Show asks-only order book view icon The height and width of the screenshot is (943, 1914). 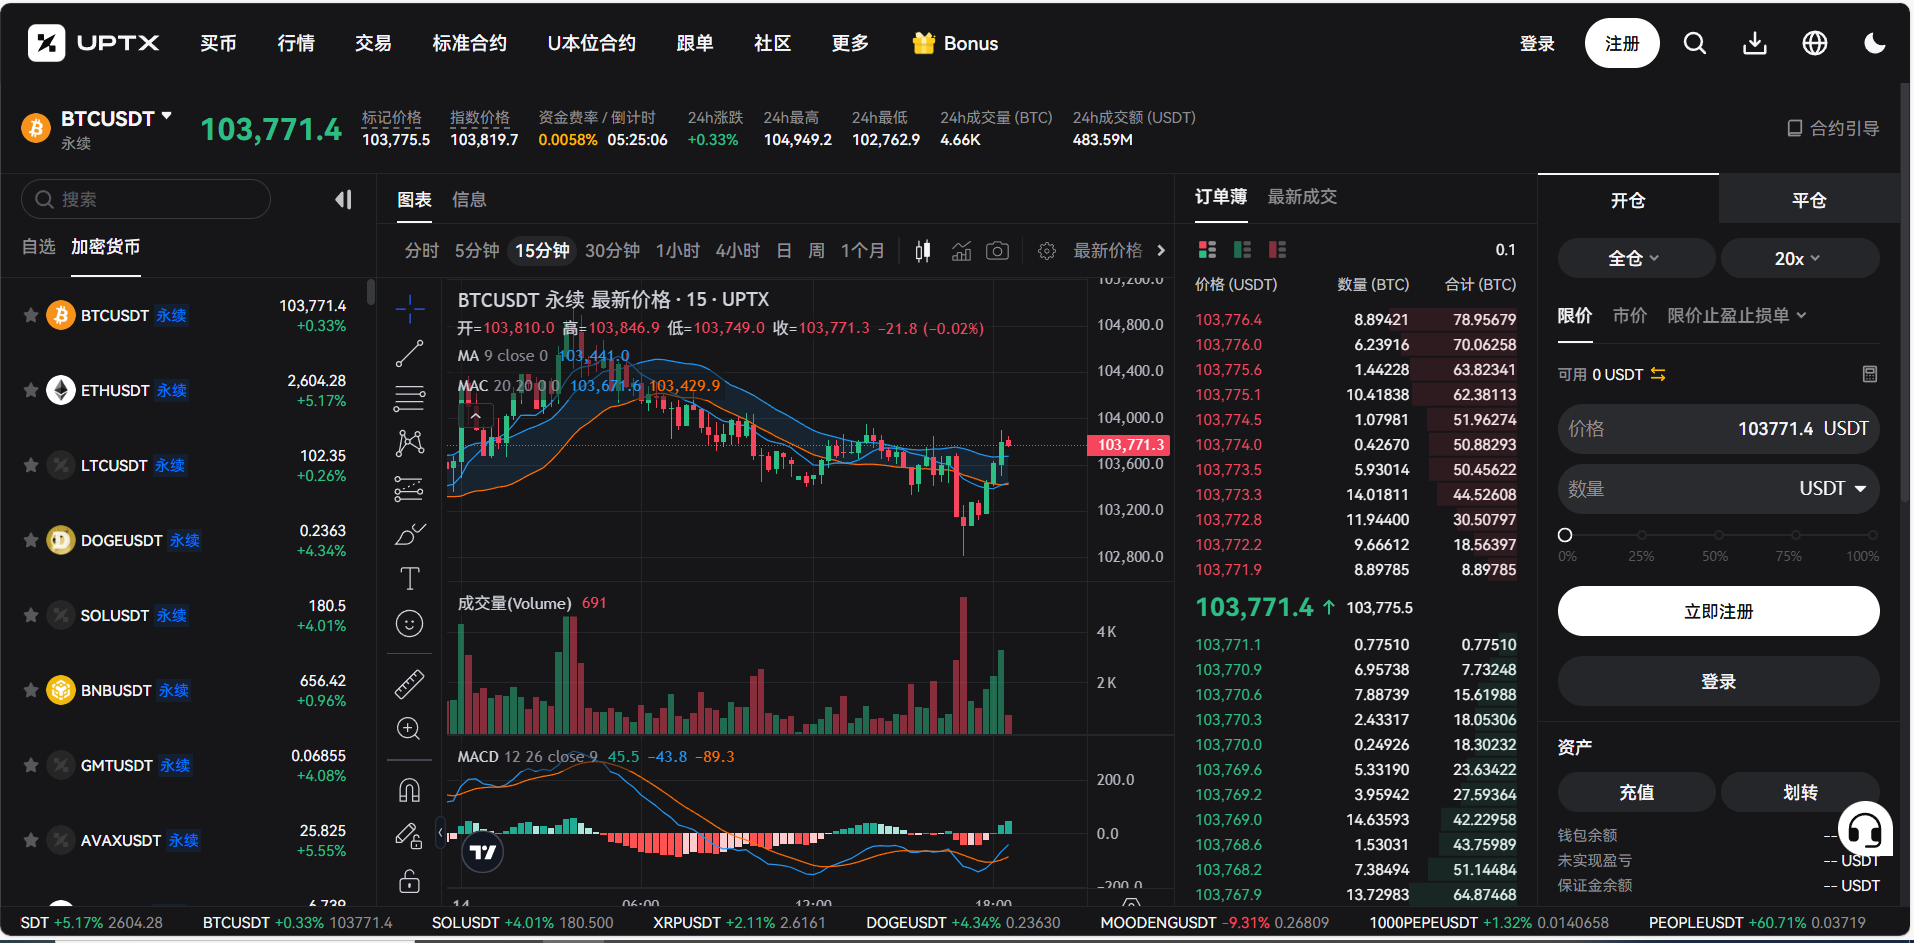tap(1278, 250)
